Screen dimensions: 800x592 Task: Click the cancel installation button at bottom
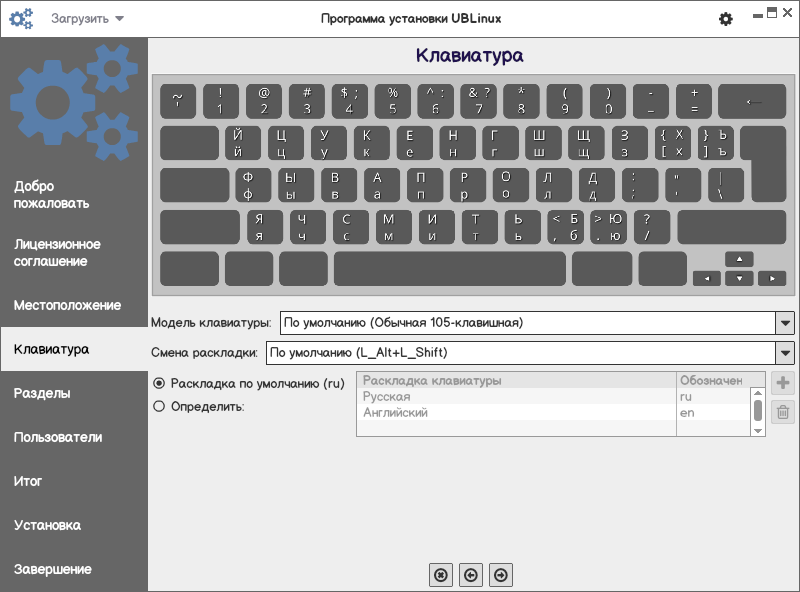click(440, 574)
